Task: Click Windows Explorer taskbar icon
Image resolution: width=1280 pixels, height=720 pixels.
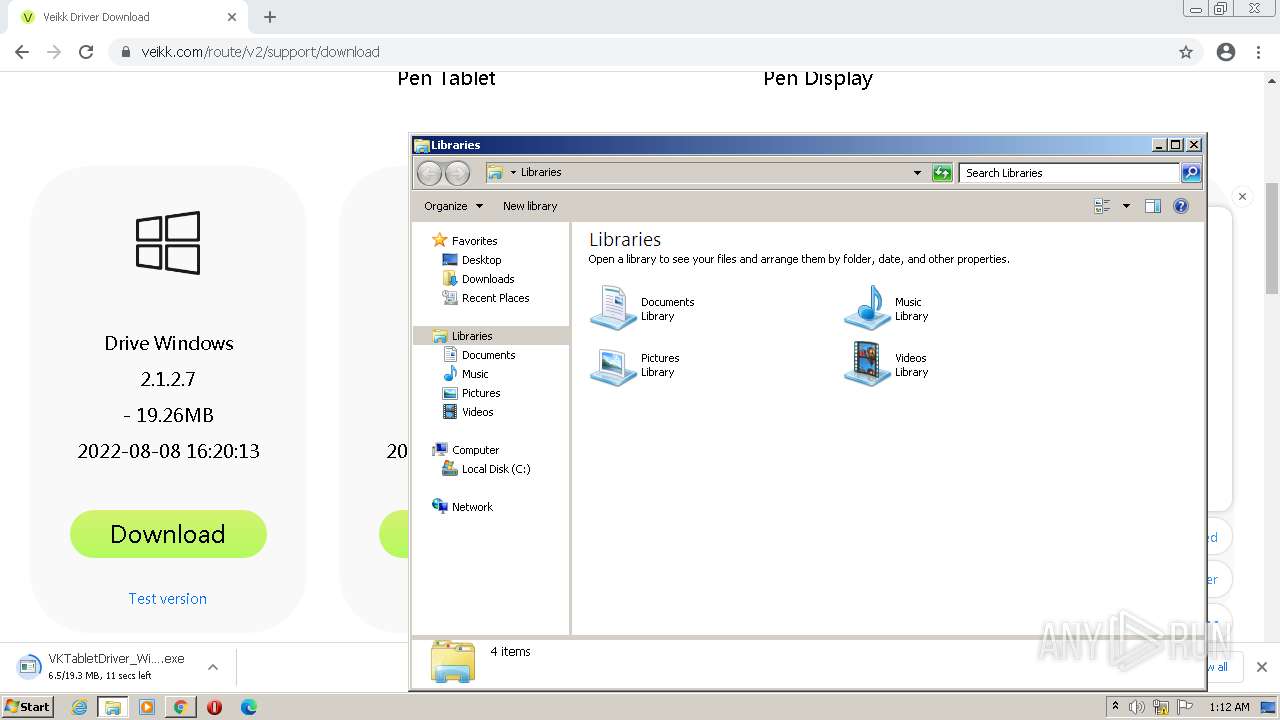Action: point(113,707)
